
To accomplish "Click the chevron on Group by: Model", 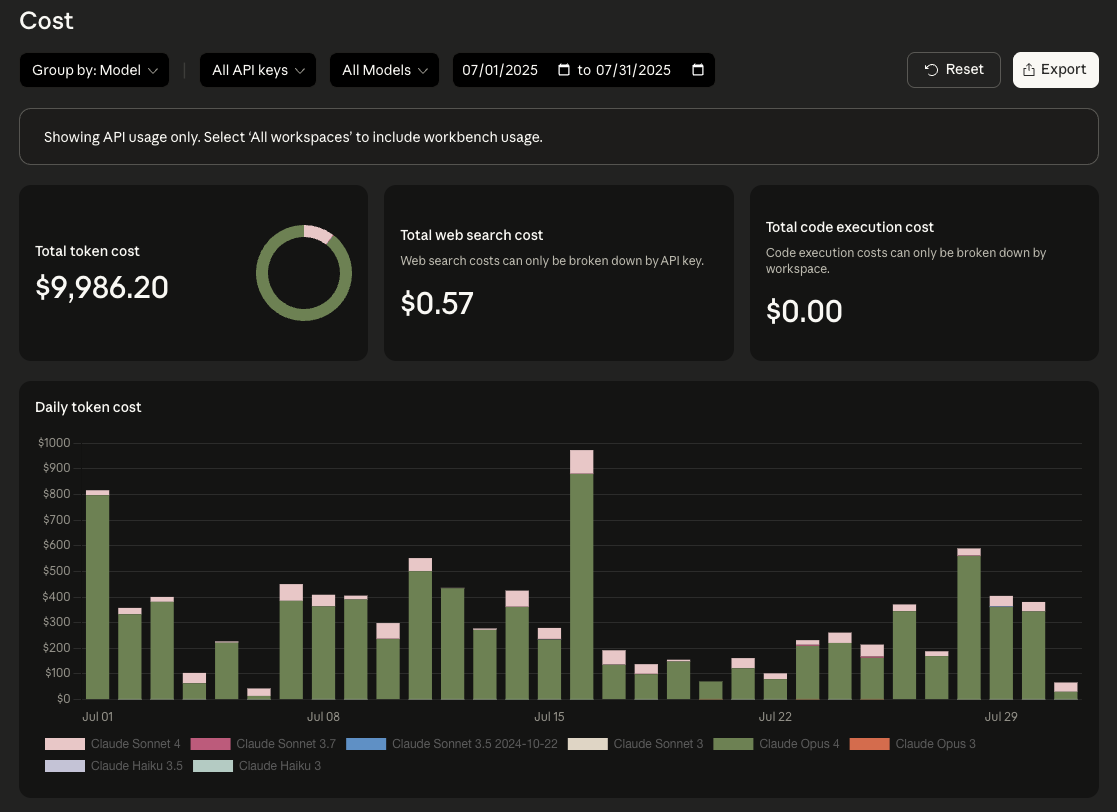I will (x=153, y=70).
